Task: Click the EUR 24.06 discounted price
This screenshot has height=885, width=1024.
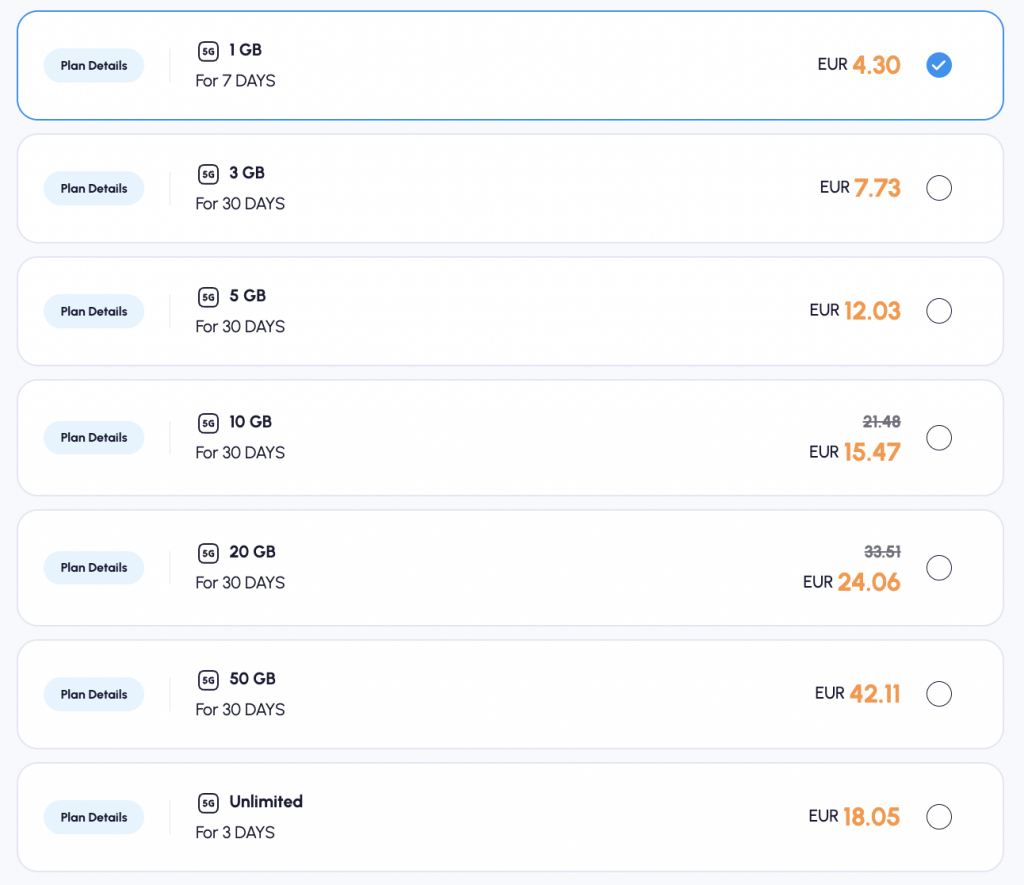Action: coord(852,582)
